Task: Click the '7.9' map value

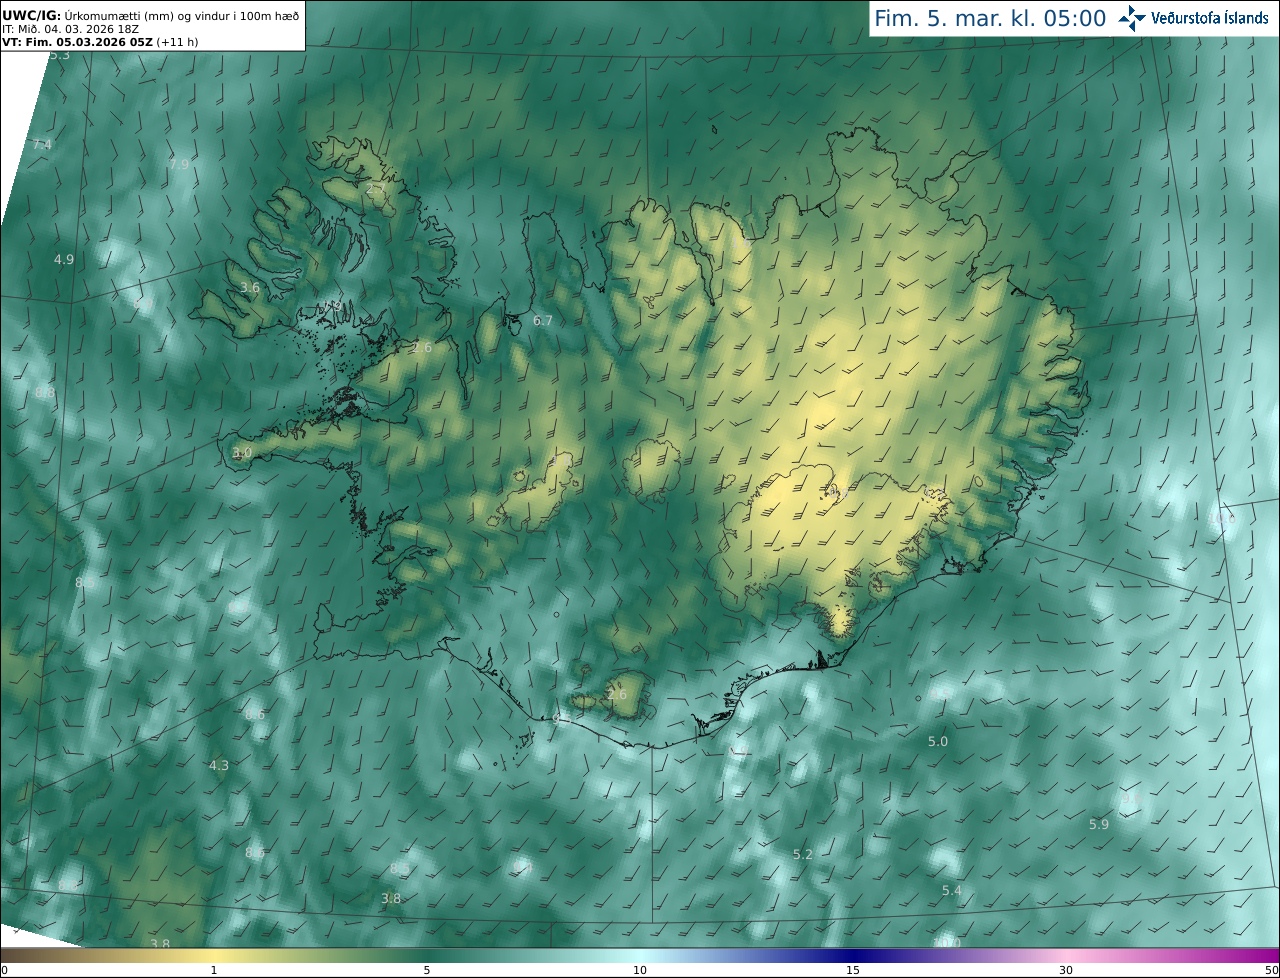Action: pyautogui.click(x=179, y=164)
